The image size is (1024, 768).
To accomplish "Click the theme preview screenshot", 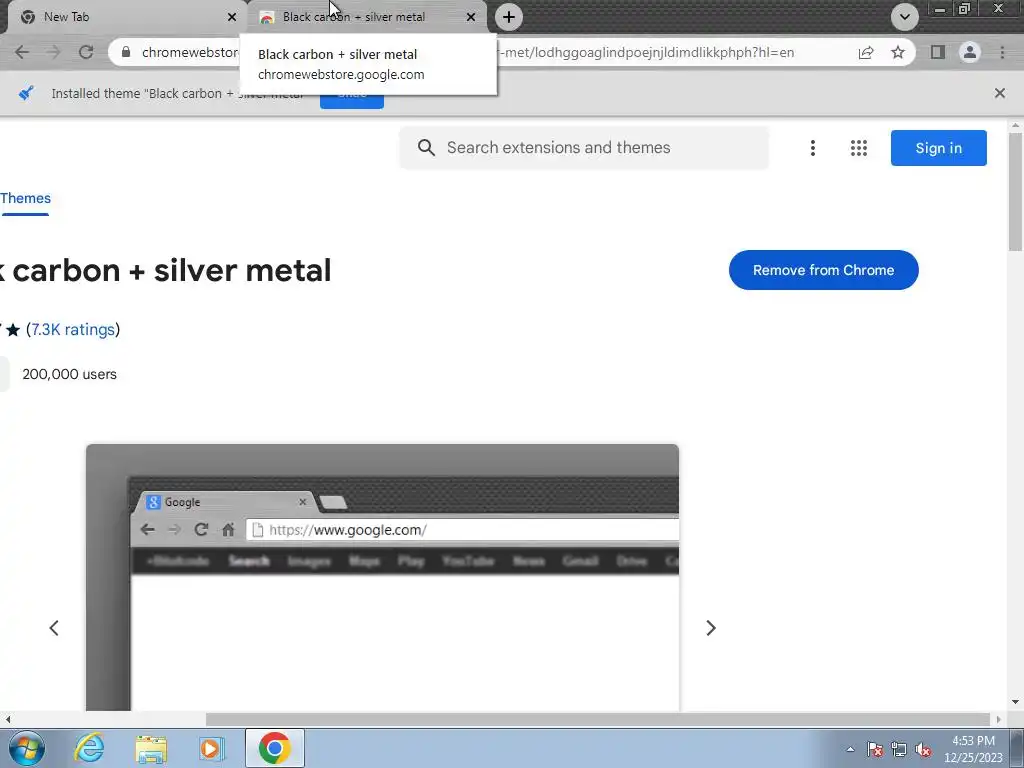I will point(382,577).
